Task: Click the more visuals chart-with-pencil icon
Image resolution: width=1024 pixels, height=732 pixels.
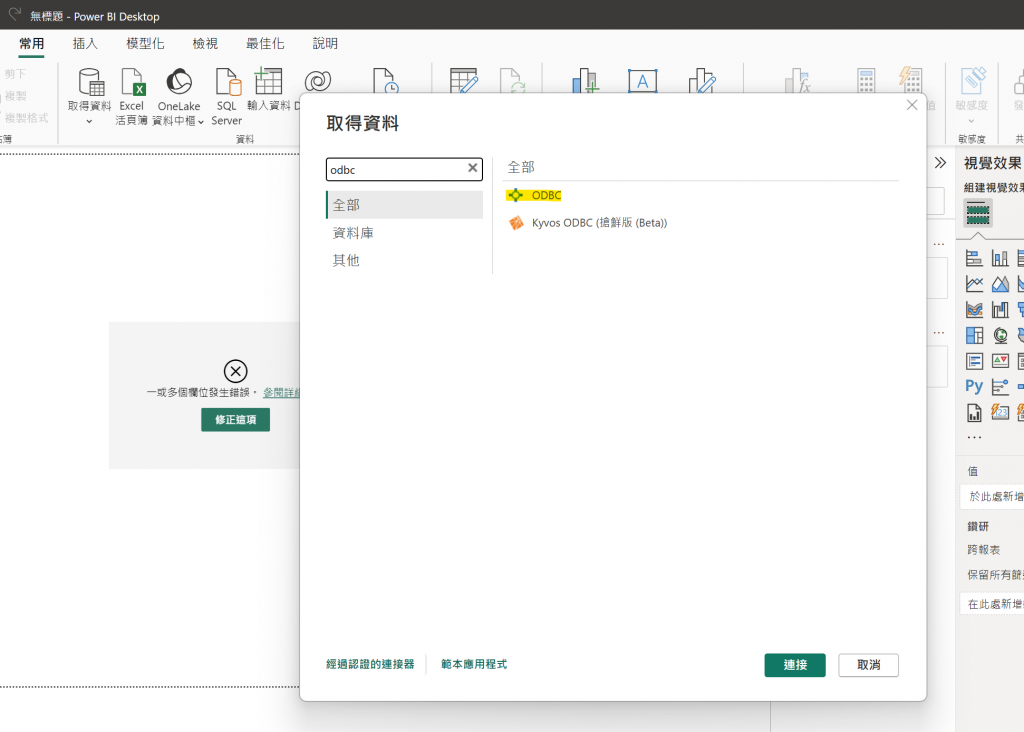Action: (703, 82)
